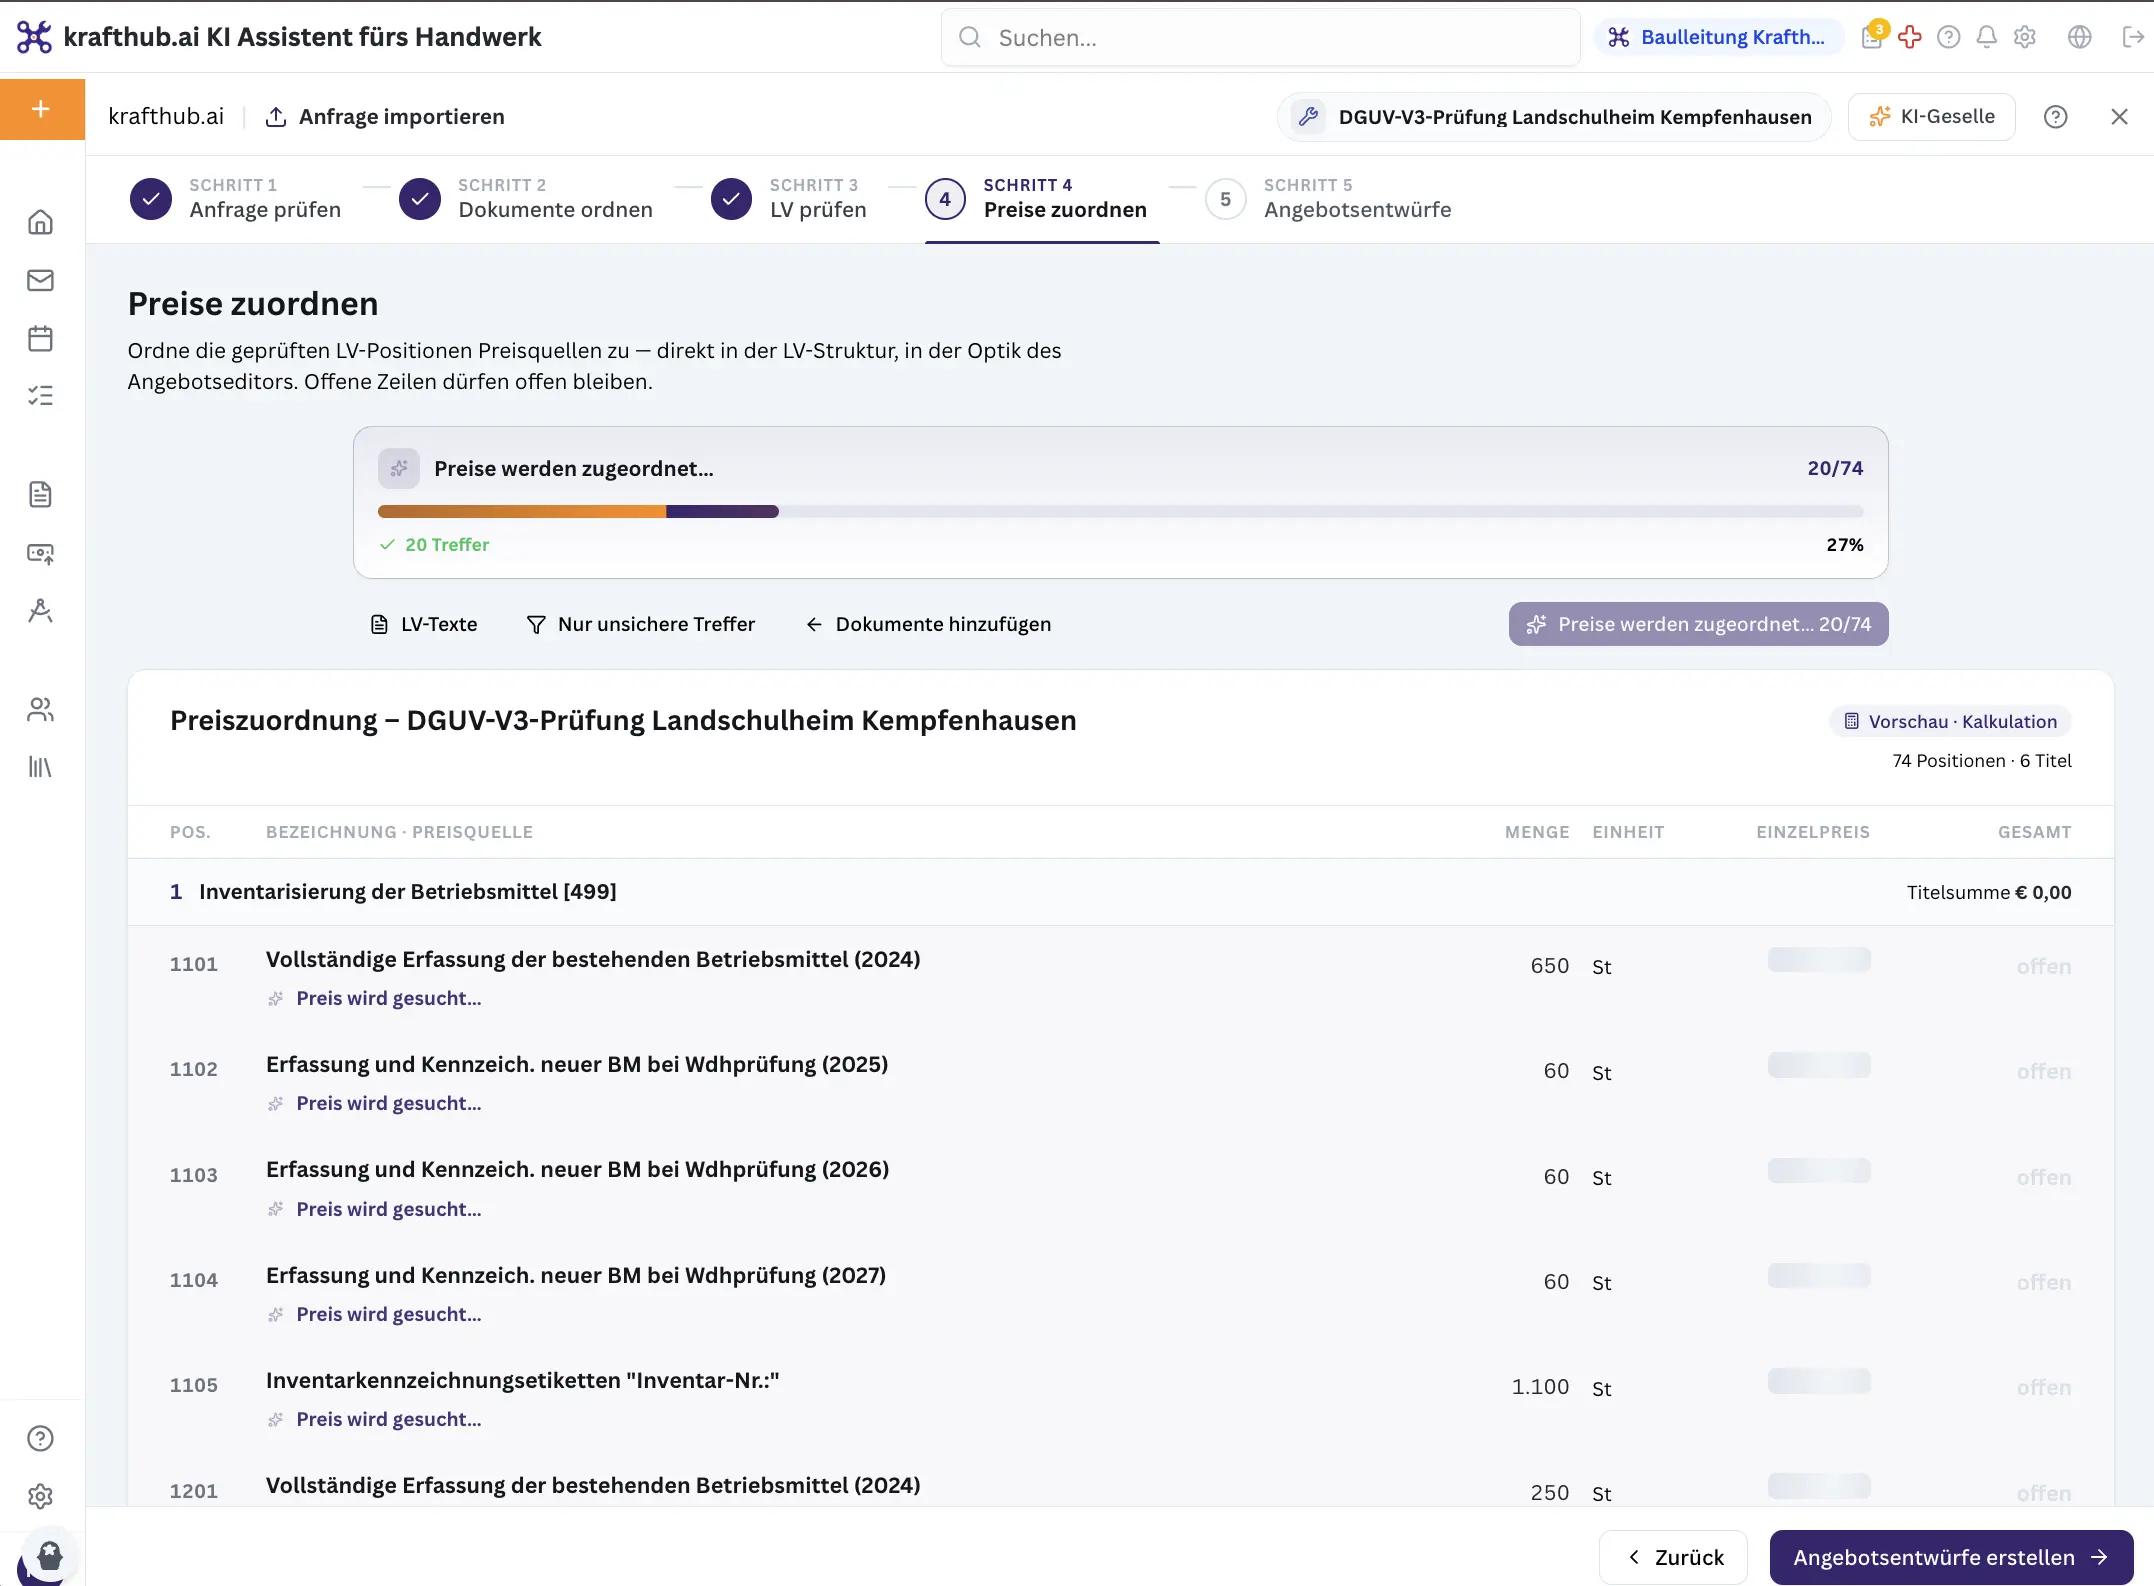
Task: Click Angebotsentwürfe erstellen button
Action: (1951, 1557)
